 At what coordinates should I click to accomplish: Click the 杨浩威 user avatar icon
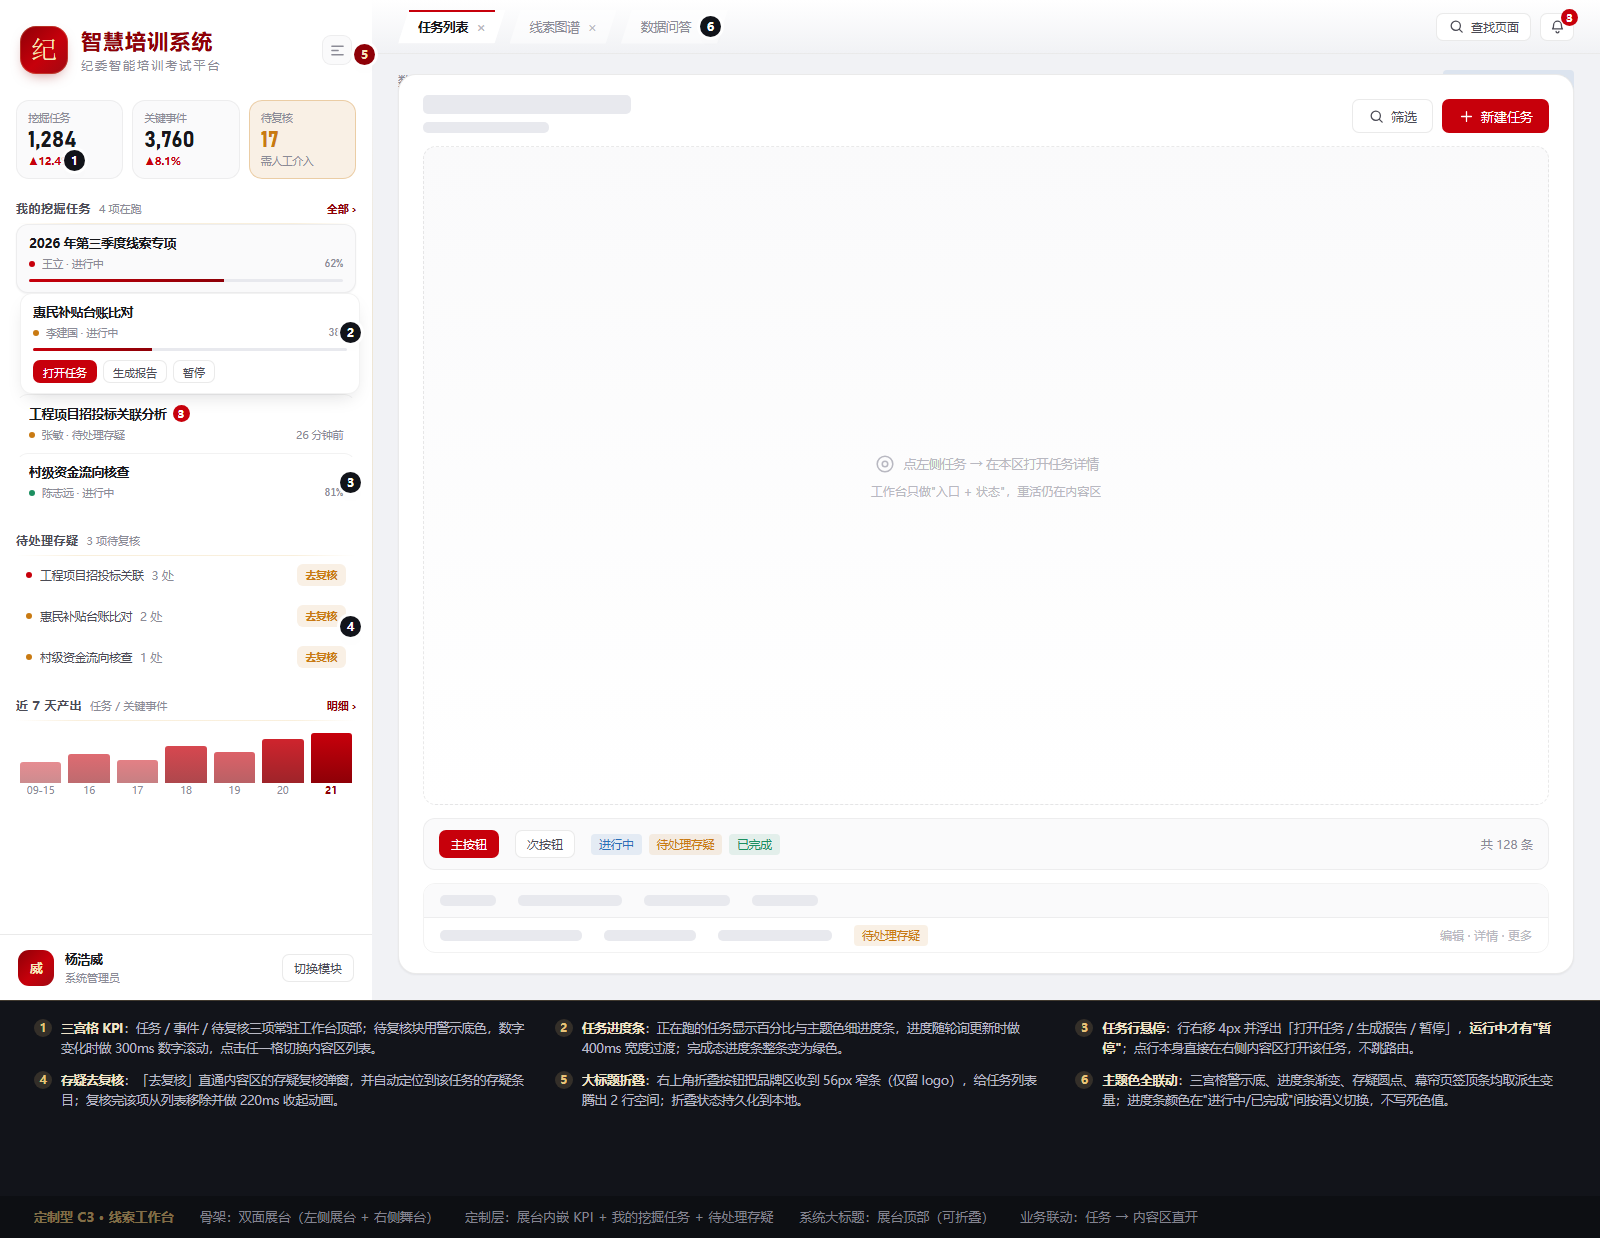[36, 968]
